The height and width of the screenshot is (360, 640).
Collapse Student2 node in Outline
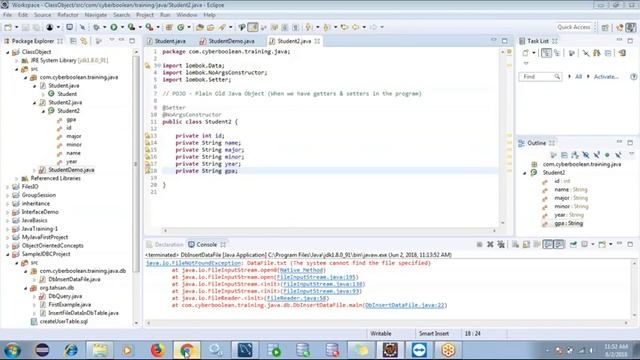(525, 173)
